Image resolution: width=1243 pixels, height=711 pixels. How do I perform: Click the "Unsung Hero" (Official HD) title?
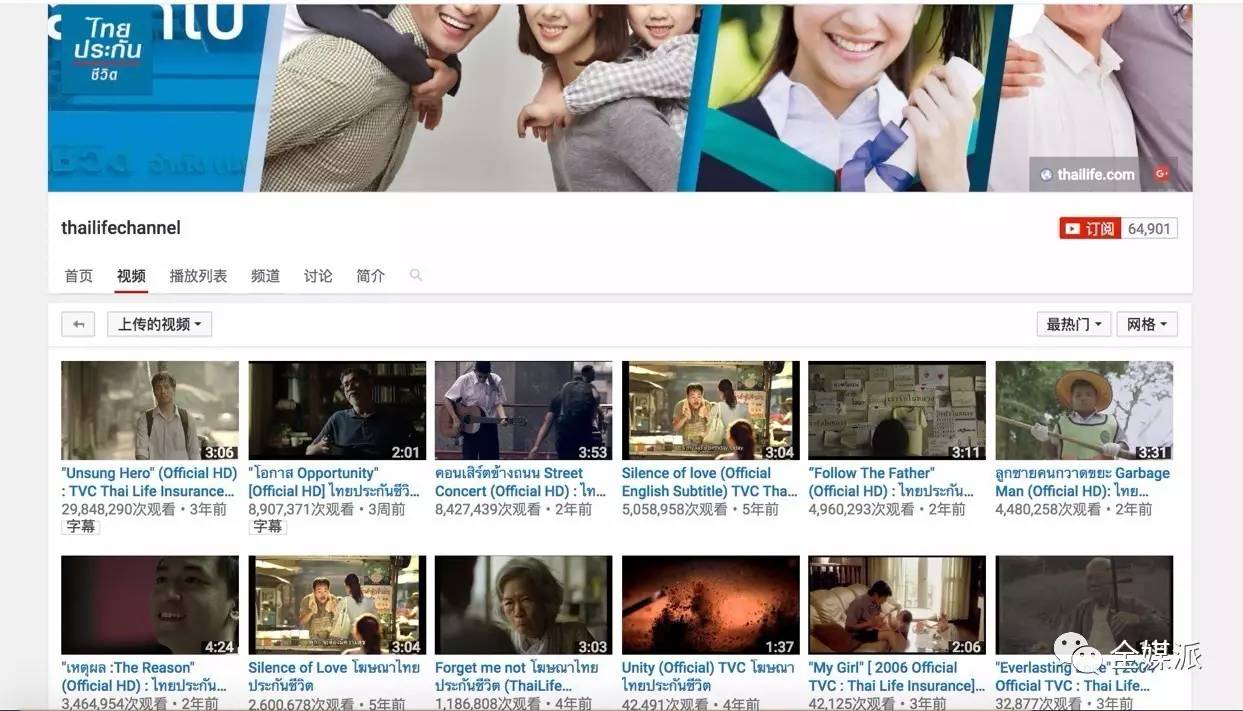pyautogui.click(x=149, y=482)
